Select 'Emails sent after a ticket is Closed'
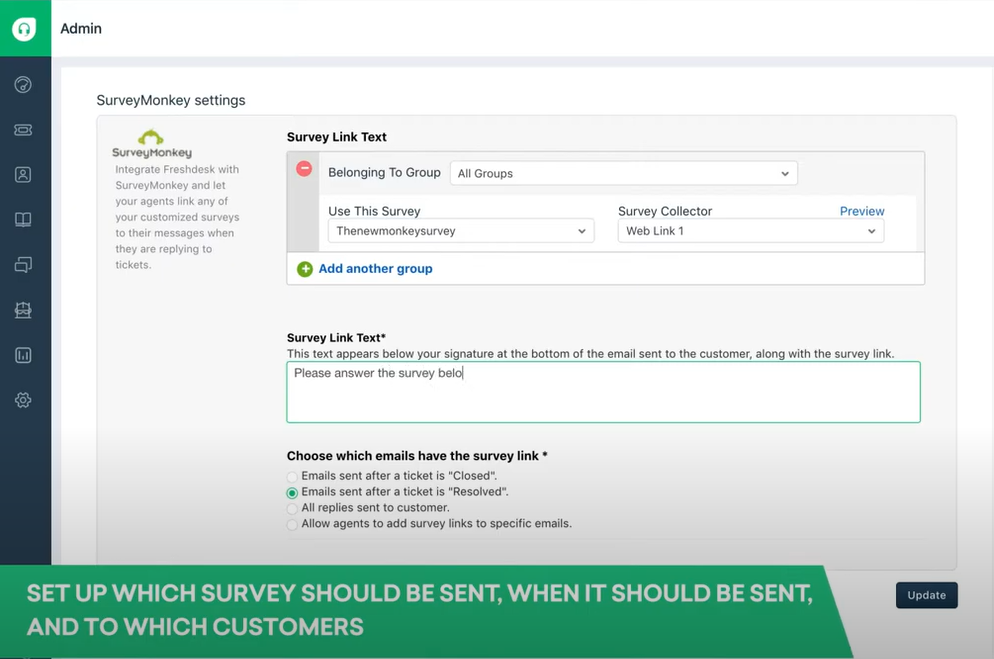 [292, 477]
